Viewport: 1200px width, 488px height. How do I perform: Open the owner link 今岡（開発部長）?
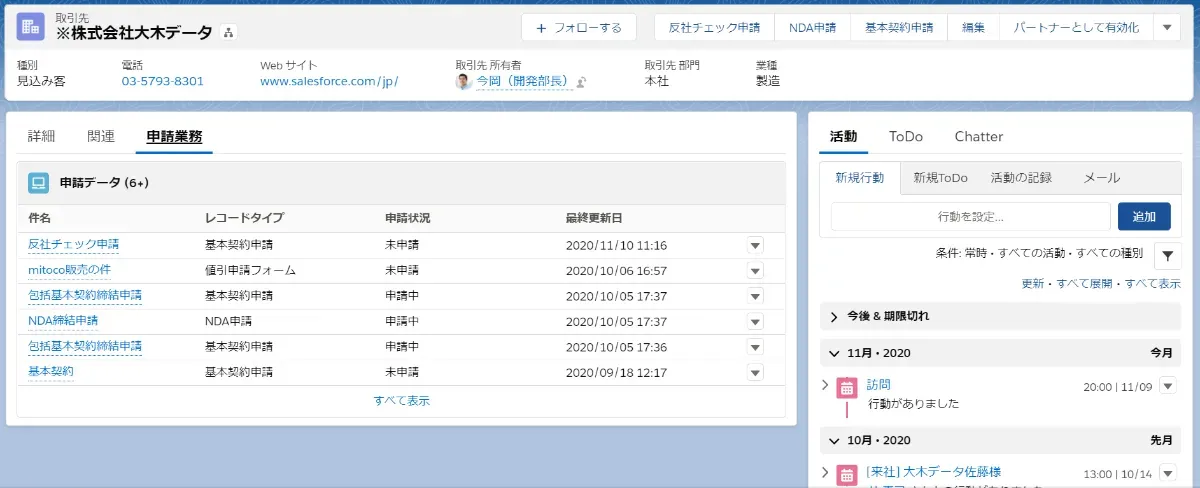point(524,81)
